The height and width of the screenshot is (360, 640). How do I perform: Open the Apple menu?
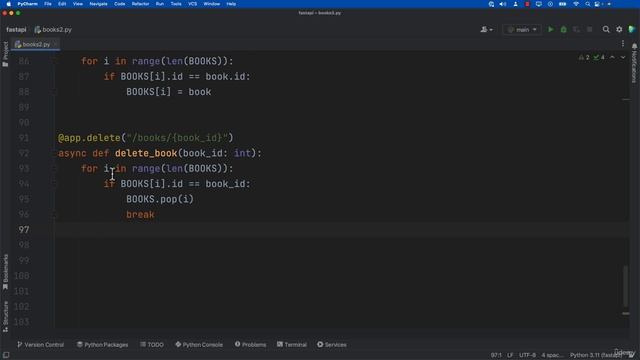(x=8, y=4)
